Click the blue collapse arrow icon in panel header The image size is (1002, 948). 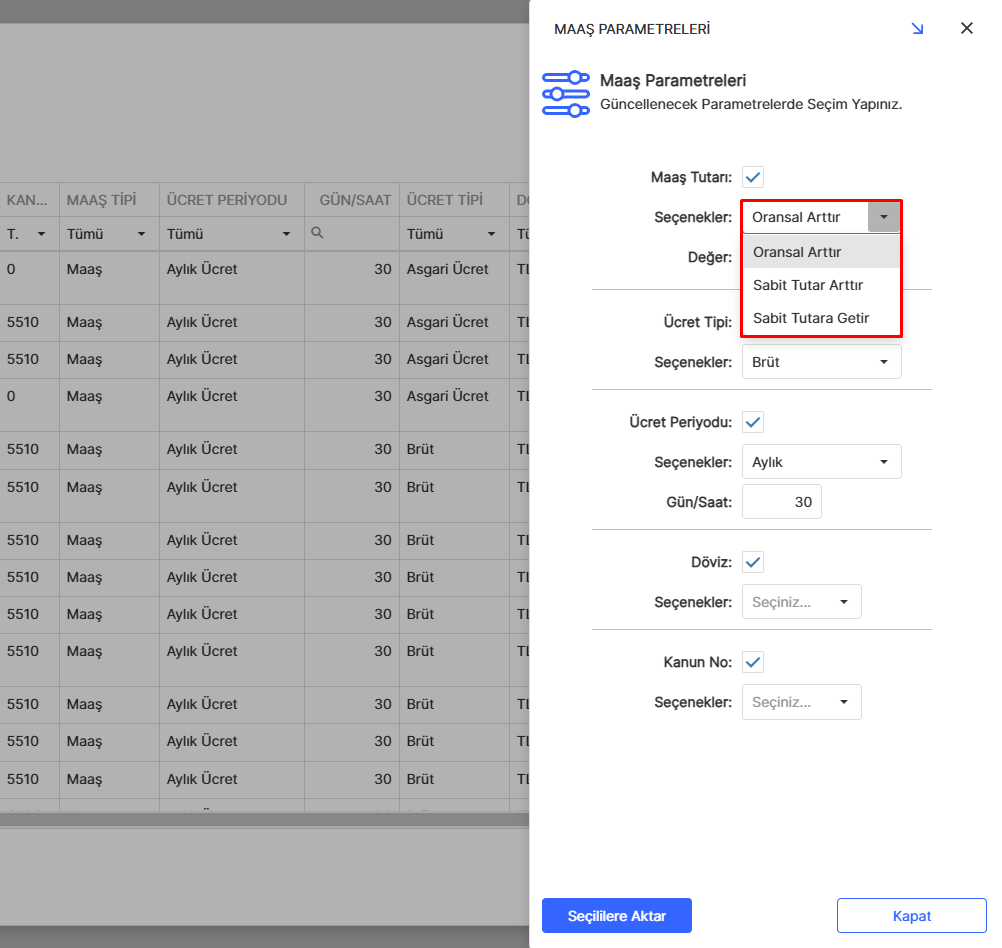pyautogui.click(x=917, y=29)
